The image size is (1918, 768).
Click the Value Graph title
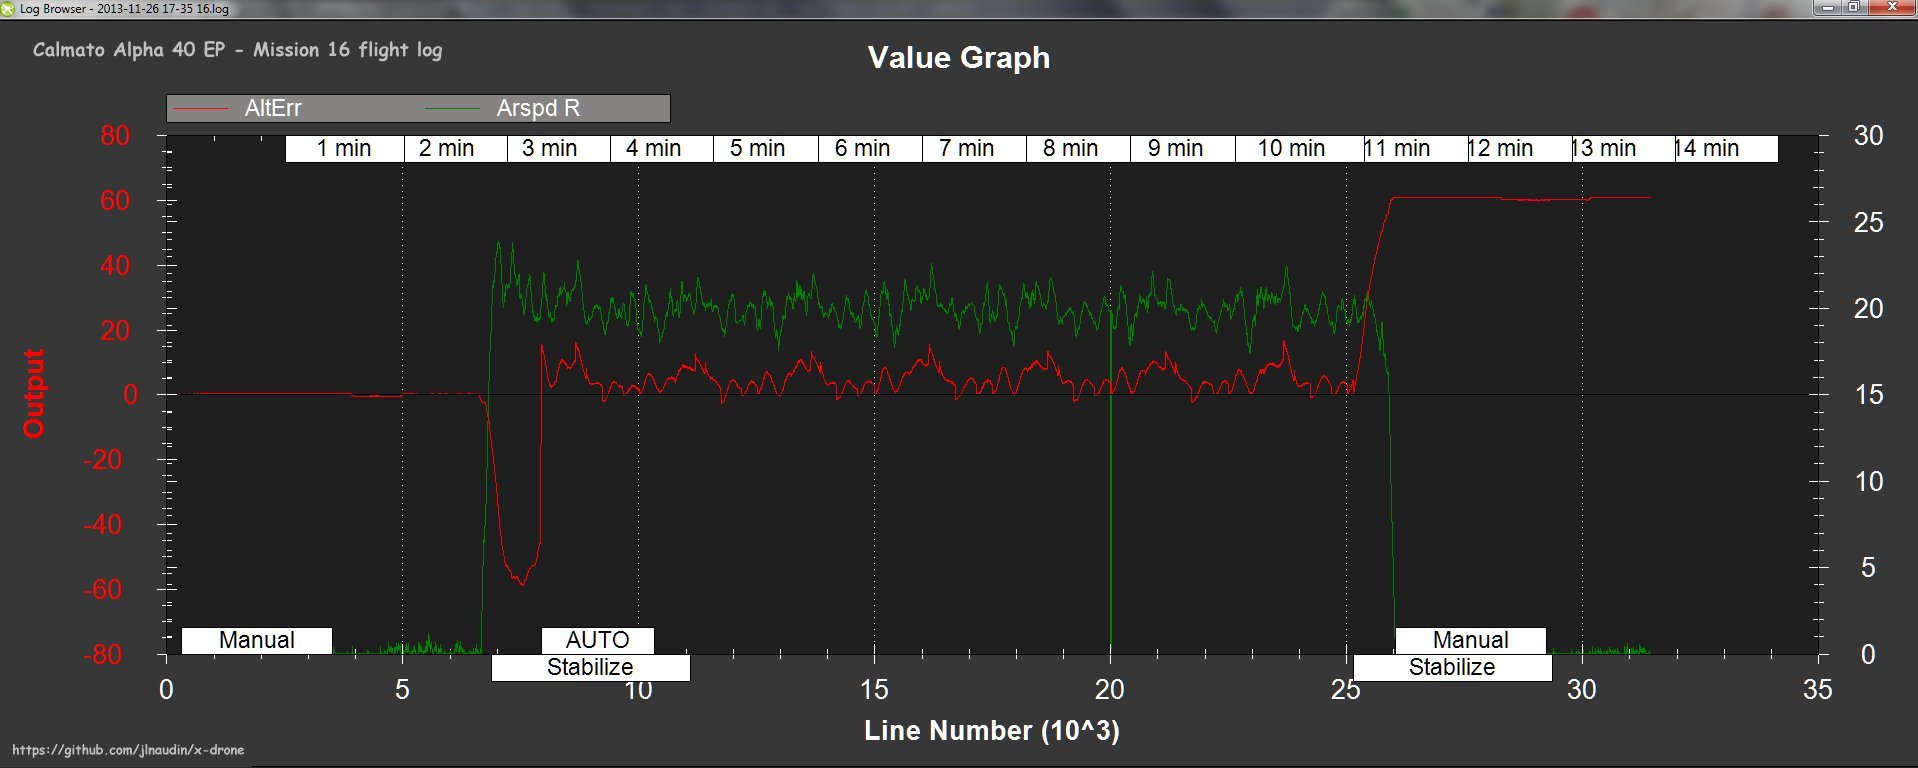click(958, 57)
